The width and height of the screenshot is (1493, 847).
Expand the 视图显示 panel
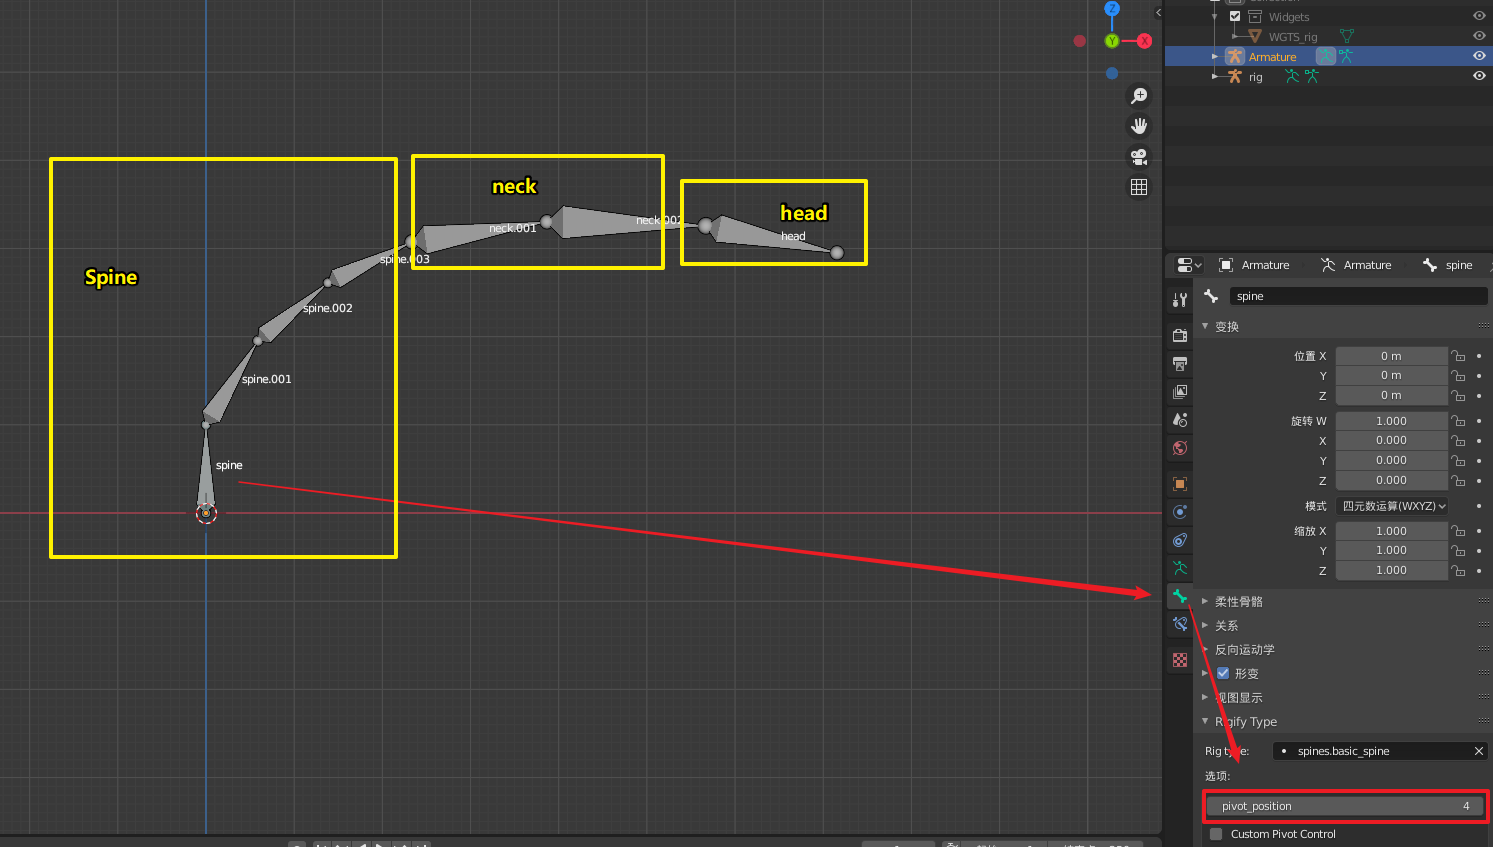tap(1205, 697)
